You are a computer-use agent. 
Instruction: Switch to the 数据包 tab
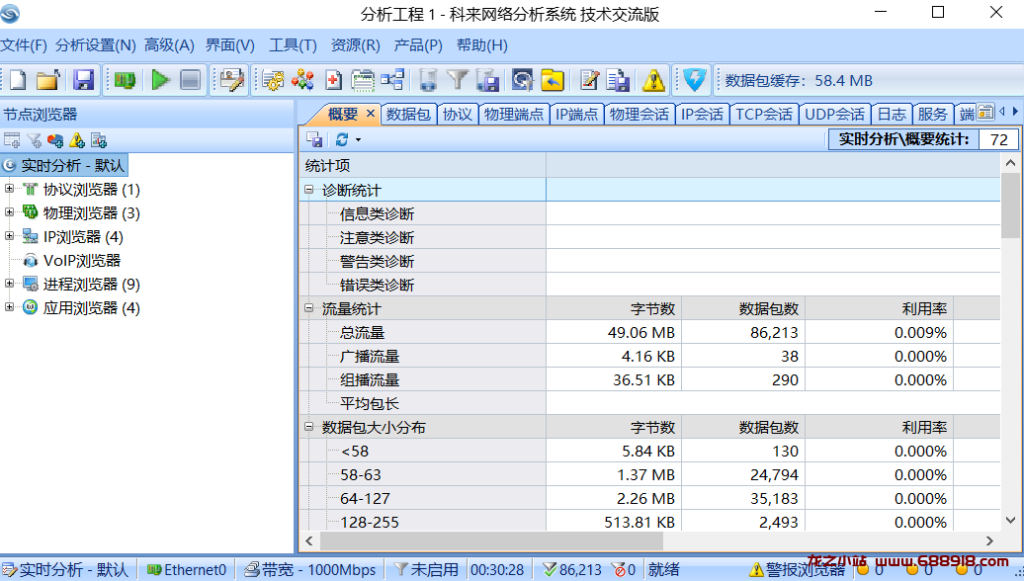408,114
